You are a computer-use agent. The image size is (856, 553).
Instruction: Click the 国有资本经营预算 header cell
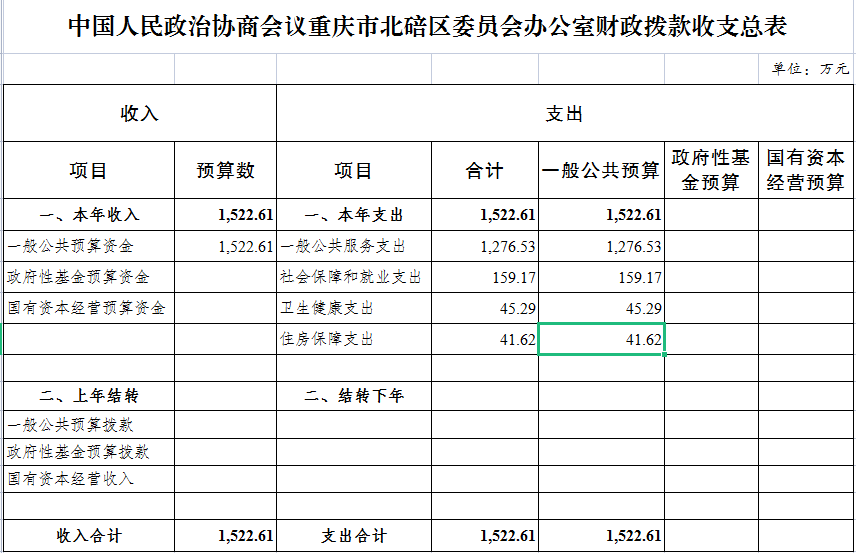805,170
